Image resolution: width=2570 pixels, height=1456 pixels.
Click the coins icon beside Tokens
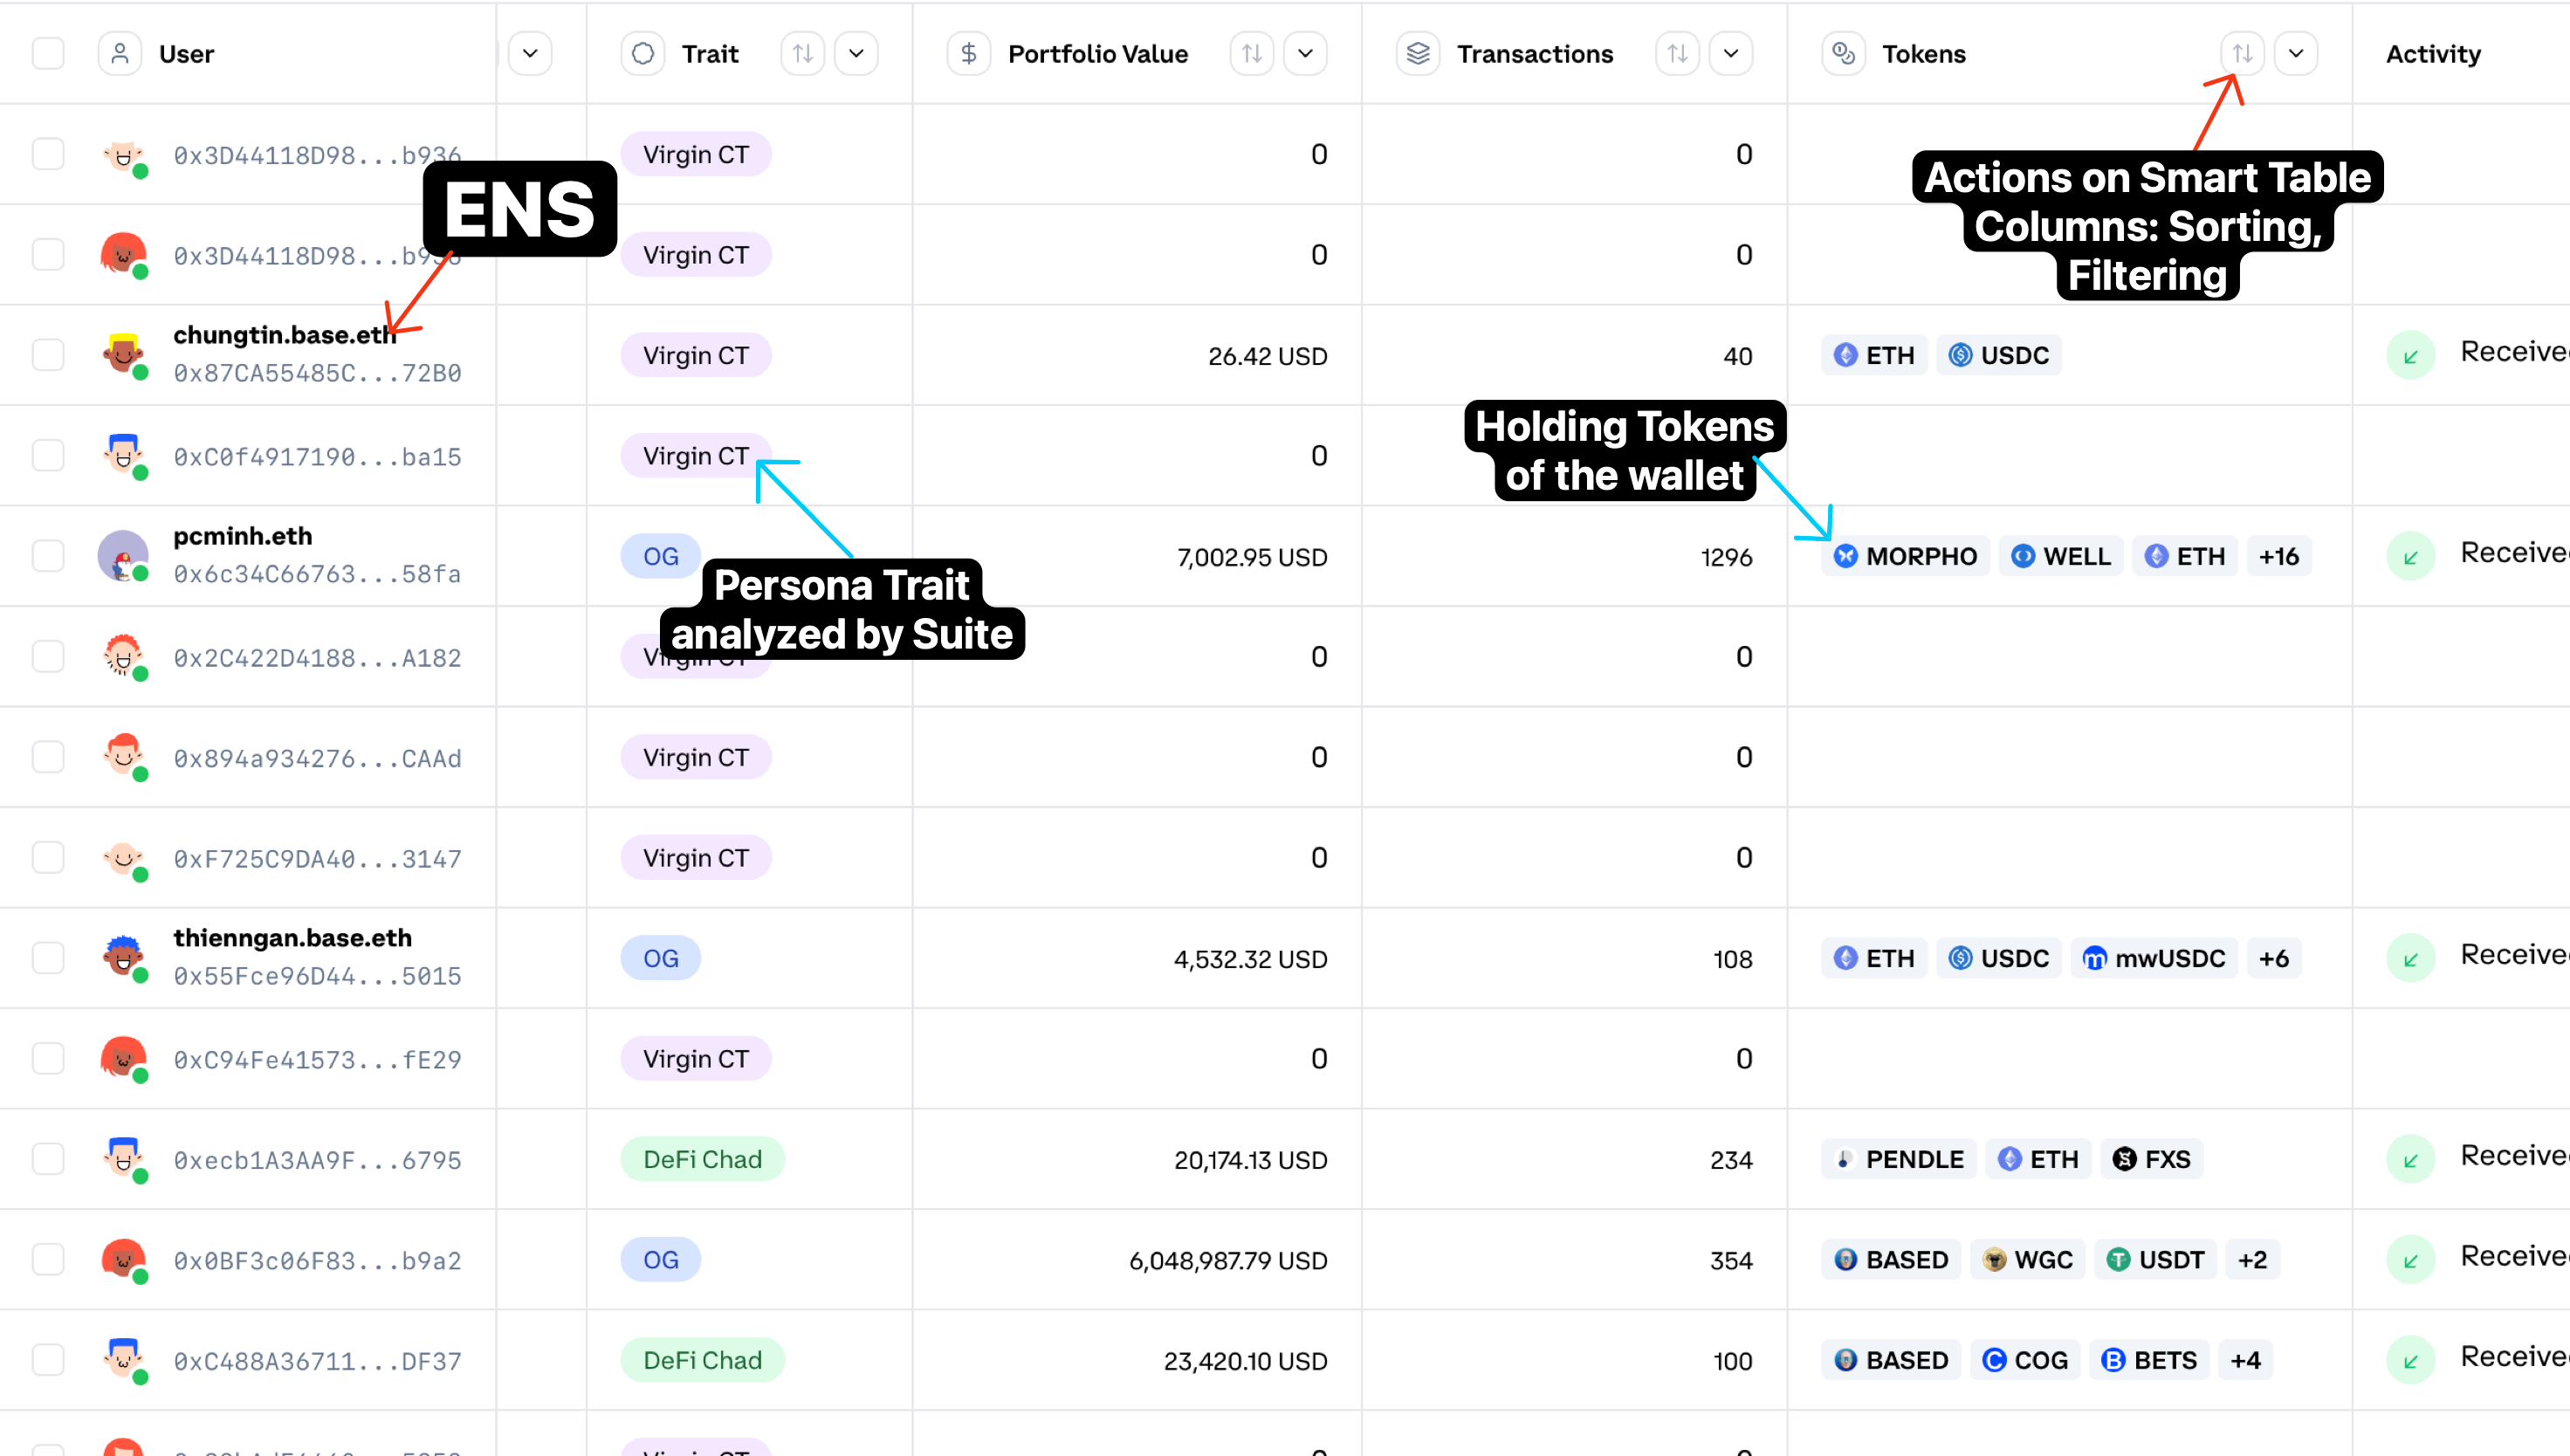tap(1843, 54)
